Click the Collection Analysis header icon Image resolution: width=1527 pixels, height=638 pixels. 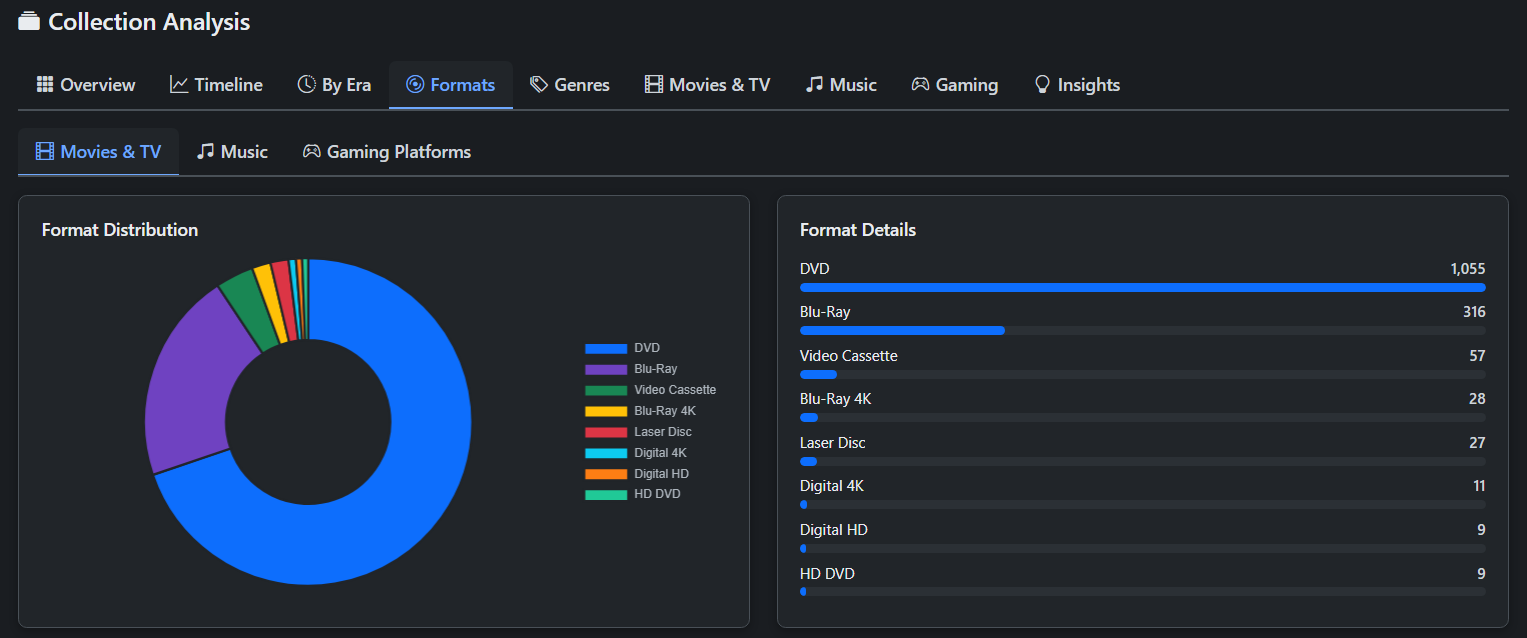tap(29, 22)
